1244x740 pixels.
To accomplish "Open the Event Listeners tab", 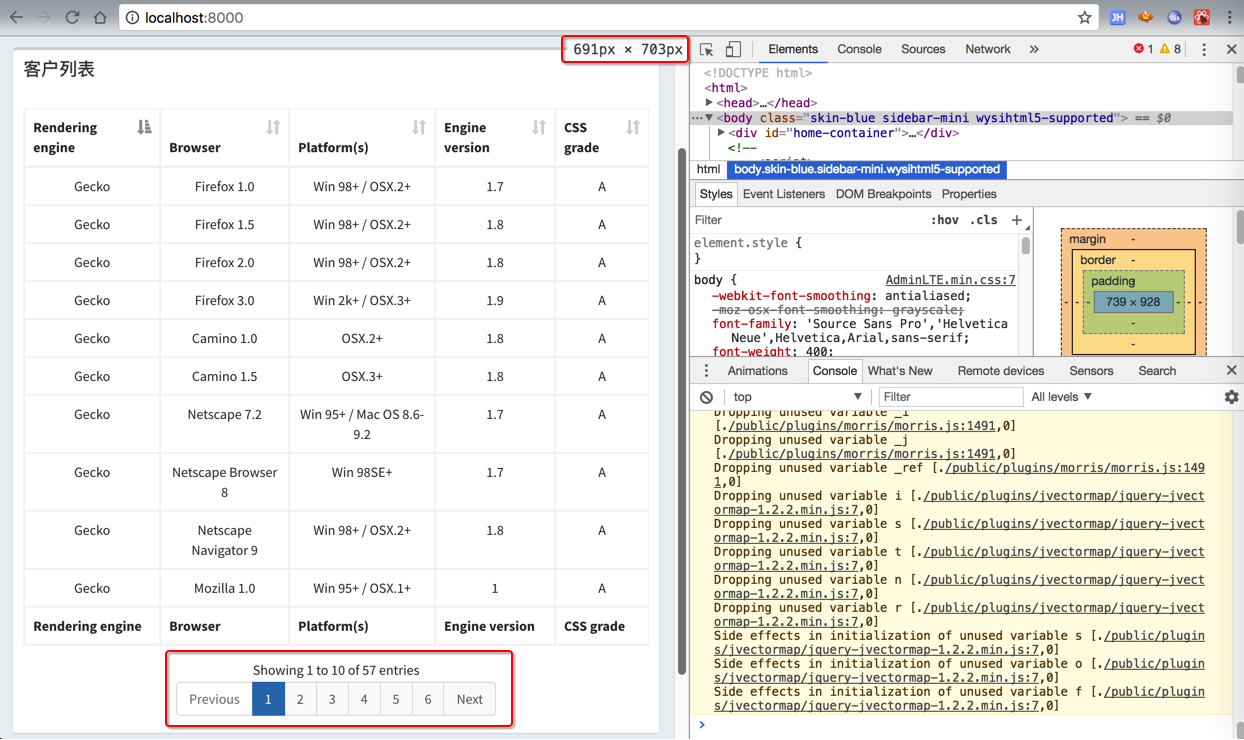I will pyautogui.click(x=783, y=194).
